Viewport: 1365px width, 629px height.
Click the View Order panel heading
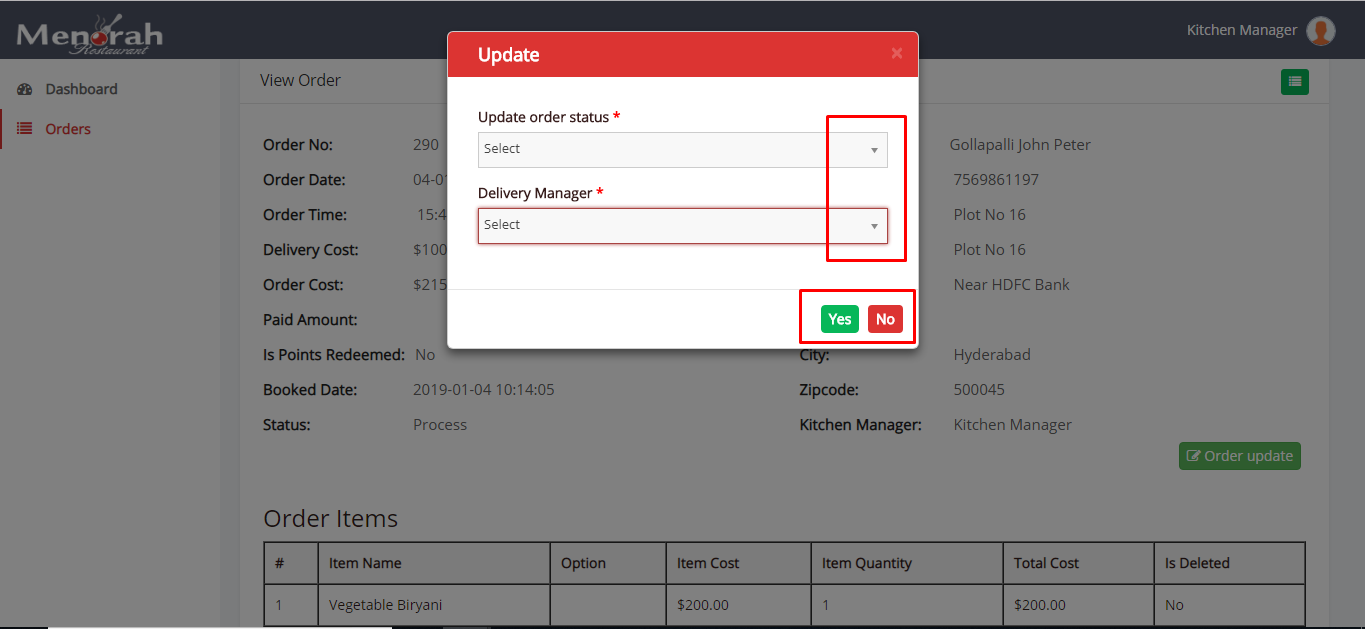(300, 80)
